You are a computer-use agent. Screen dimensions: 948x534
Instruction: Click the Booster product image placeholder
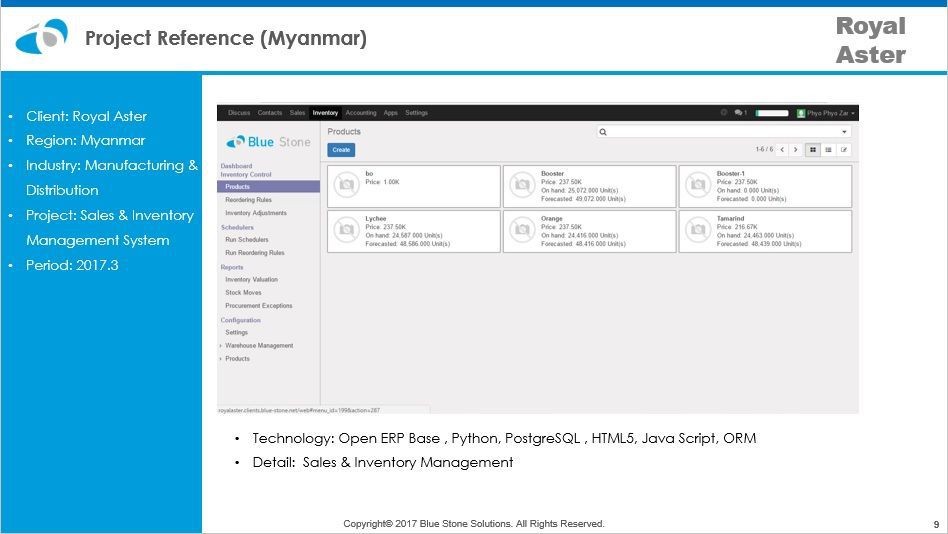coord(522,186)
